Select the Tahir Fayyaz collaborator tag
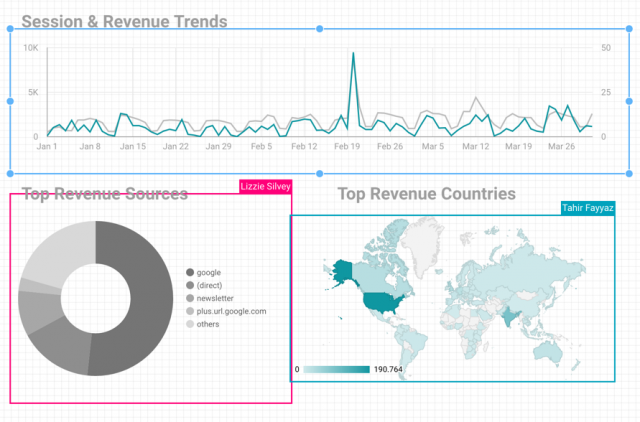Screen dimensions: 640x422 pos(588,208)
